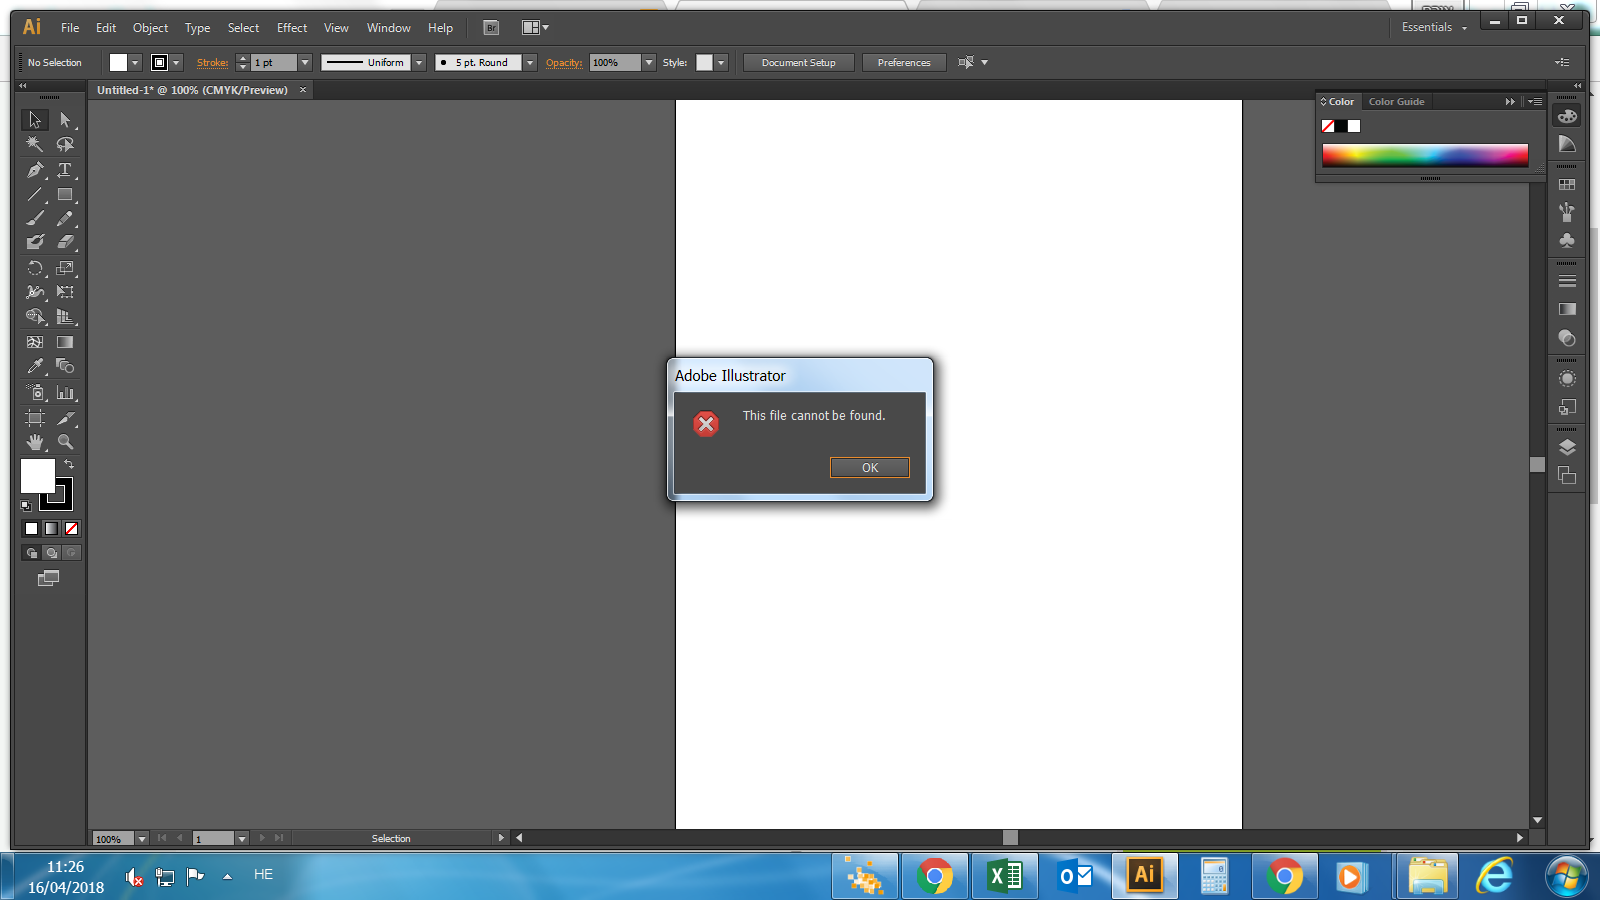
Task: Open the Layers panel from the right dock
Action: click(x=1567, y=447)
